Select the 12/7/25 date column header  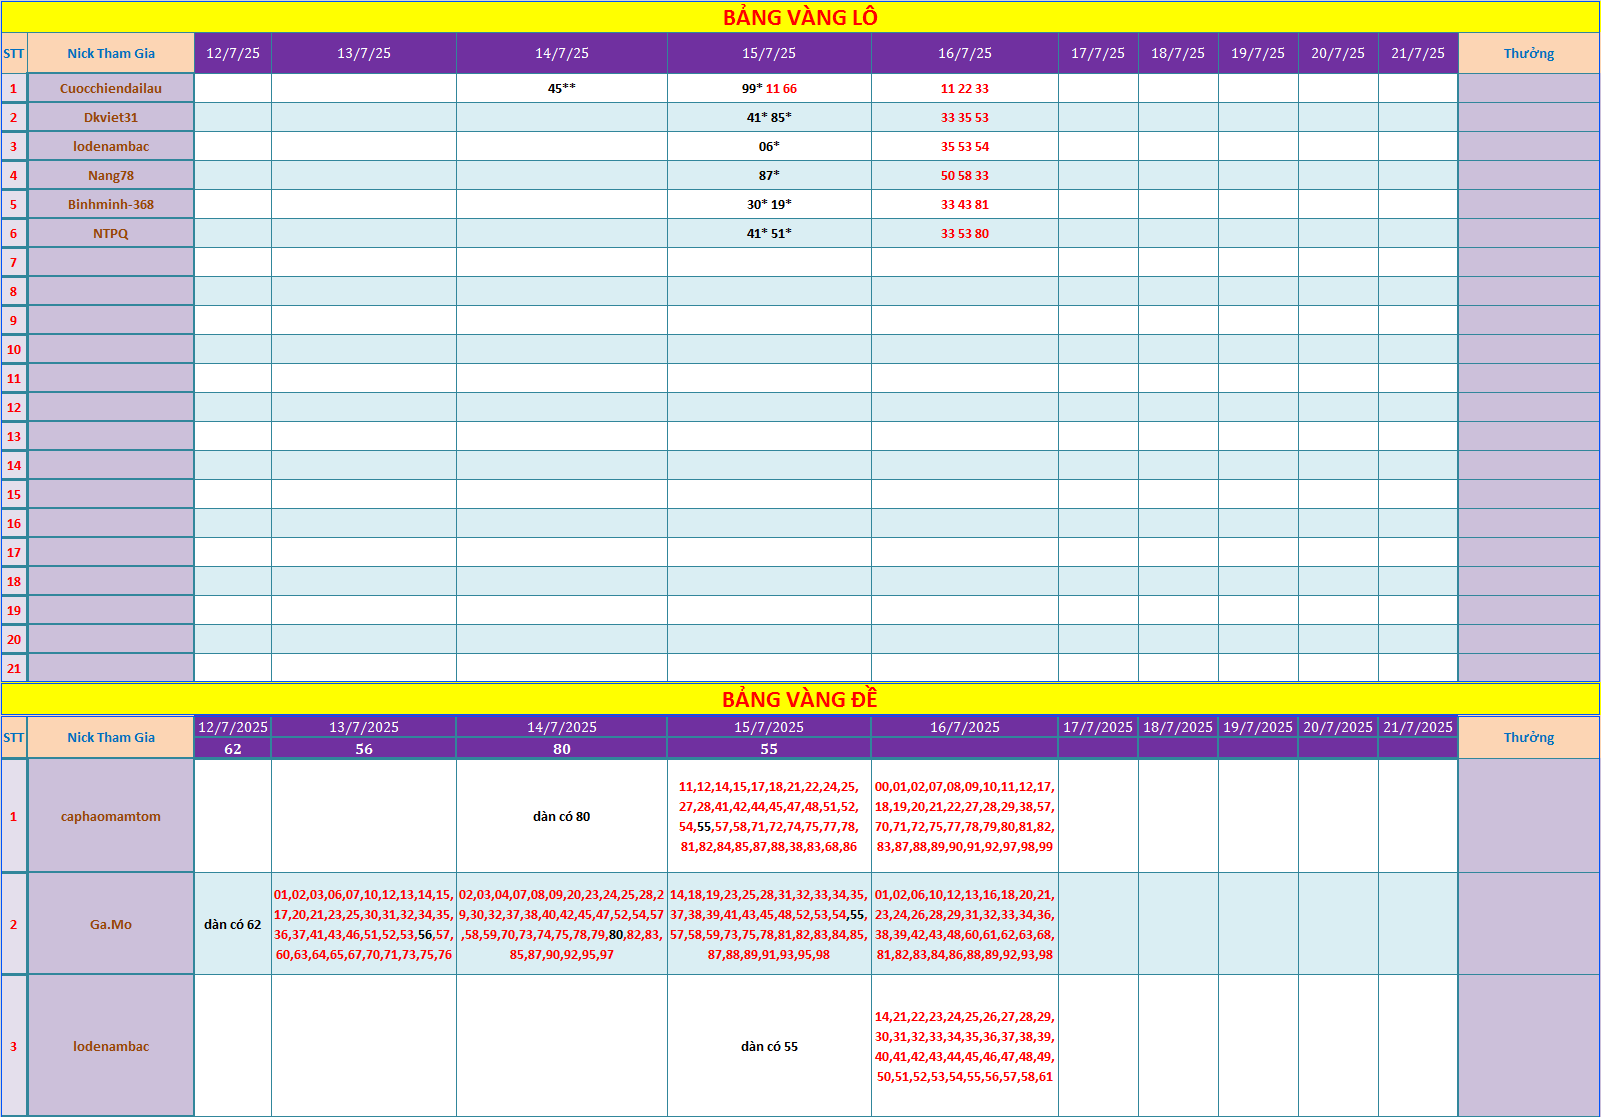pyautogui.click(x=233, y=53)
